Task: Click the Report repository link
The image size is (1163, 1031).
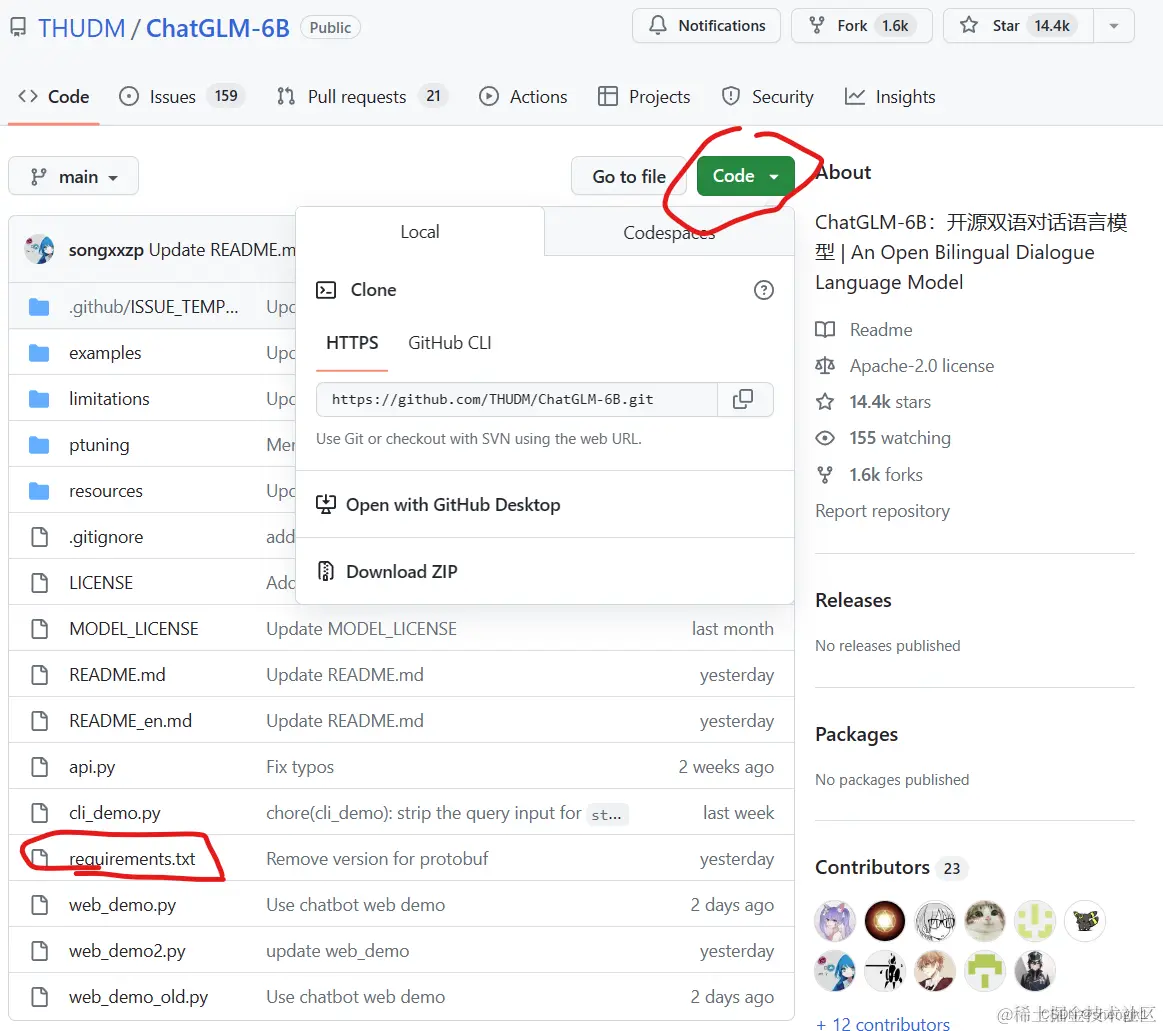Action: click(883, 511)
